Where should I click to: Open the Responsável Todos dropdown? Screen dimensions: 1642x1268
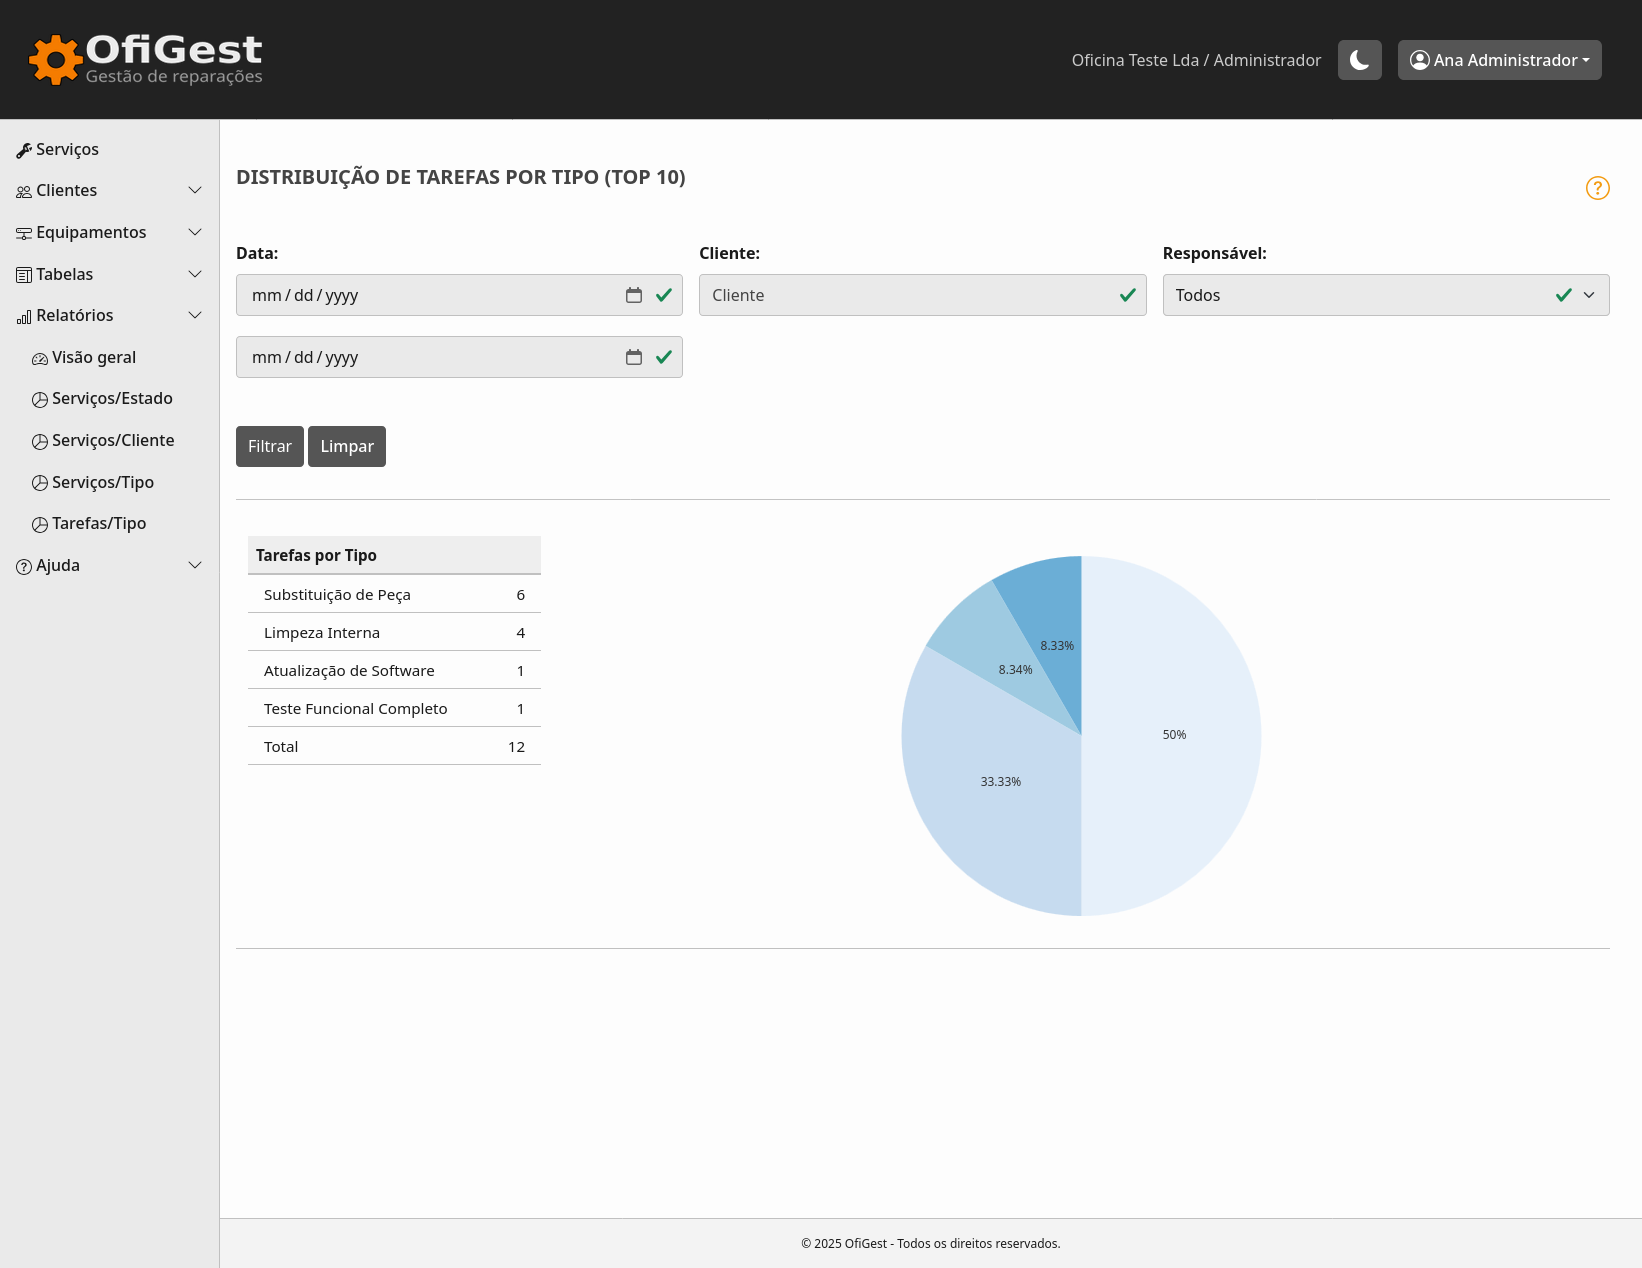click(x=1385, y=295)
